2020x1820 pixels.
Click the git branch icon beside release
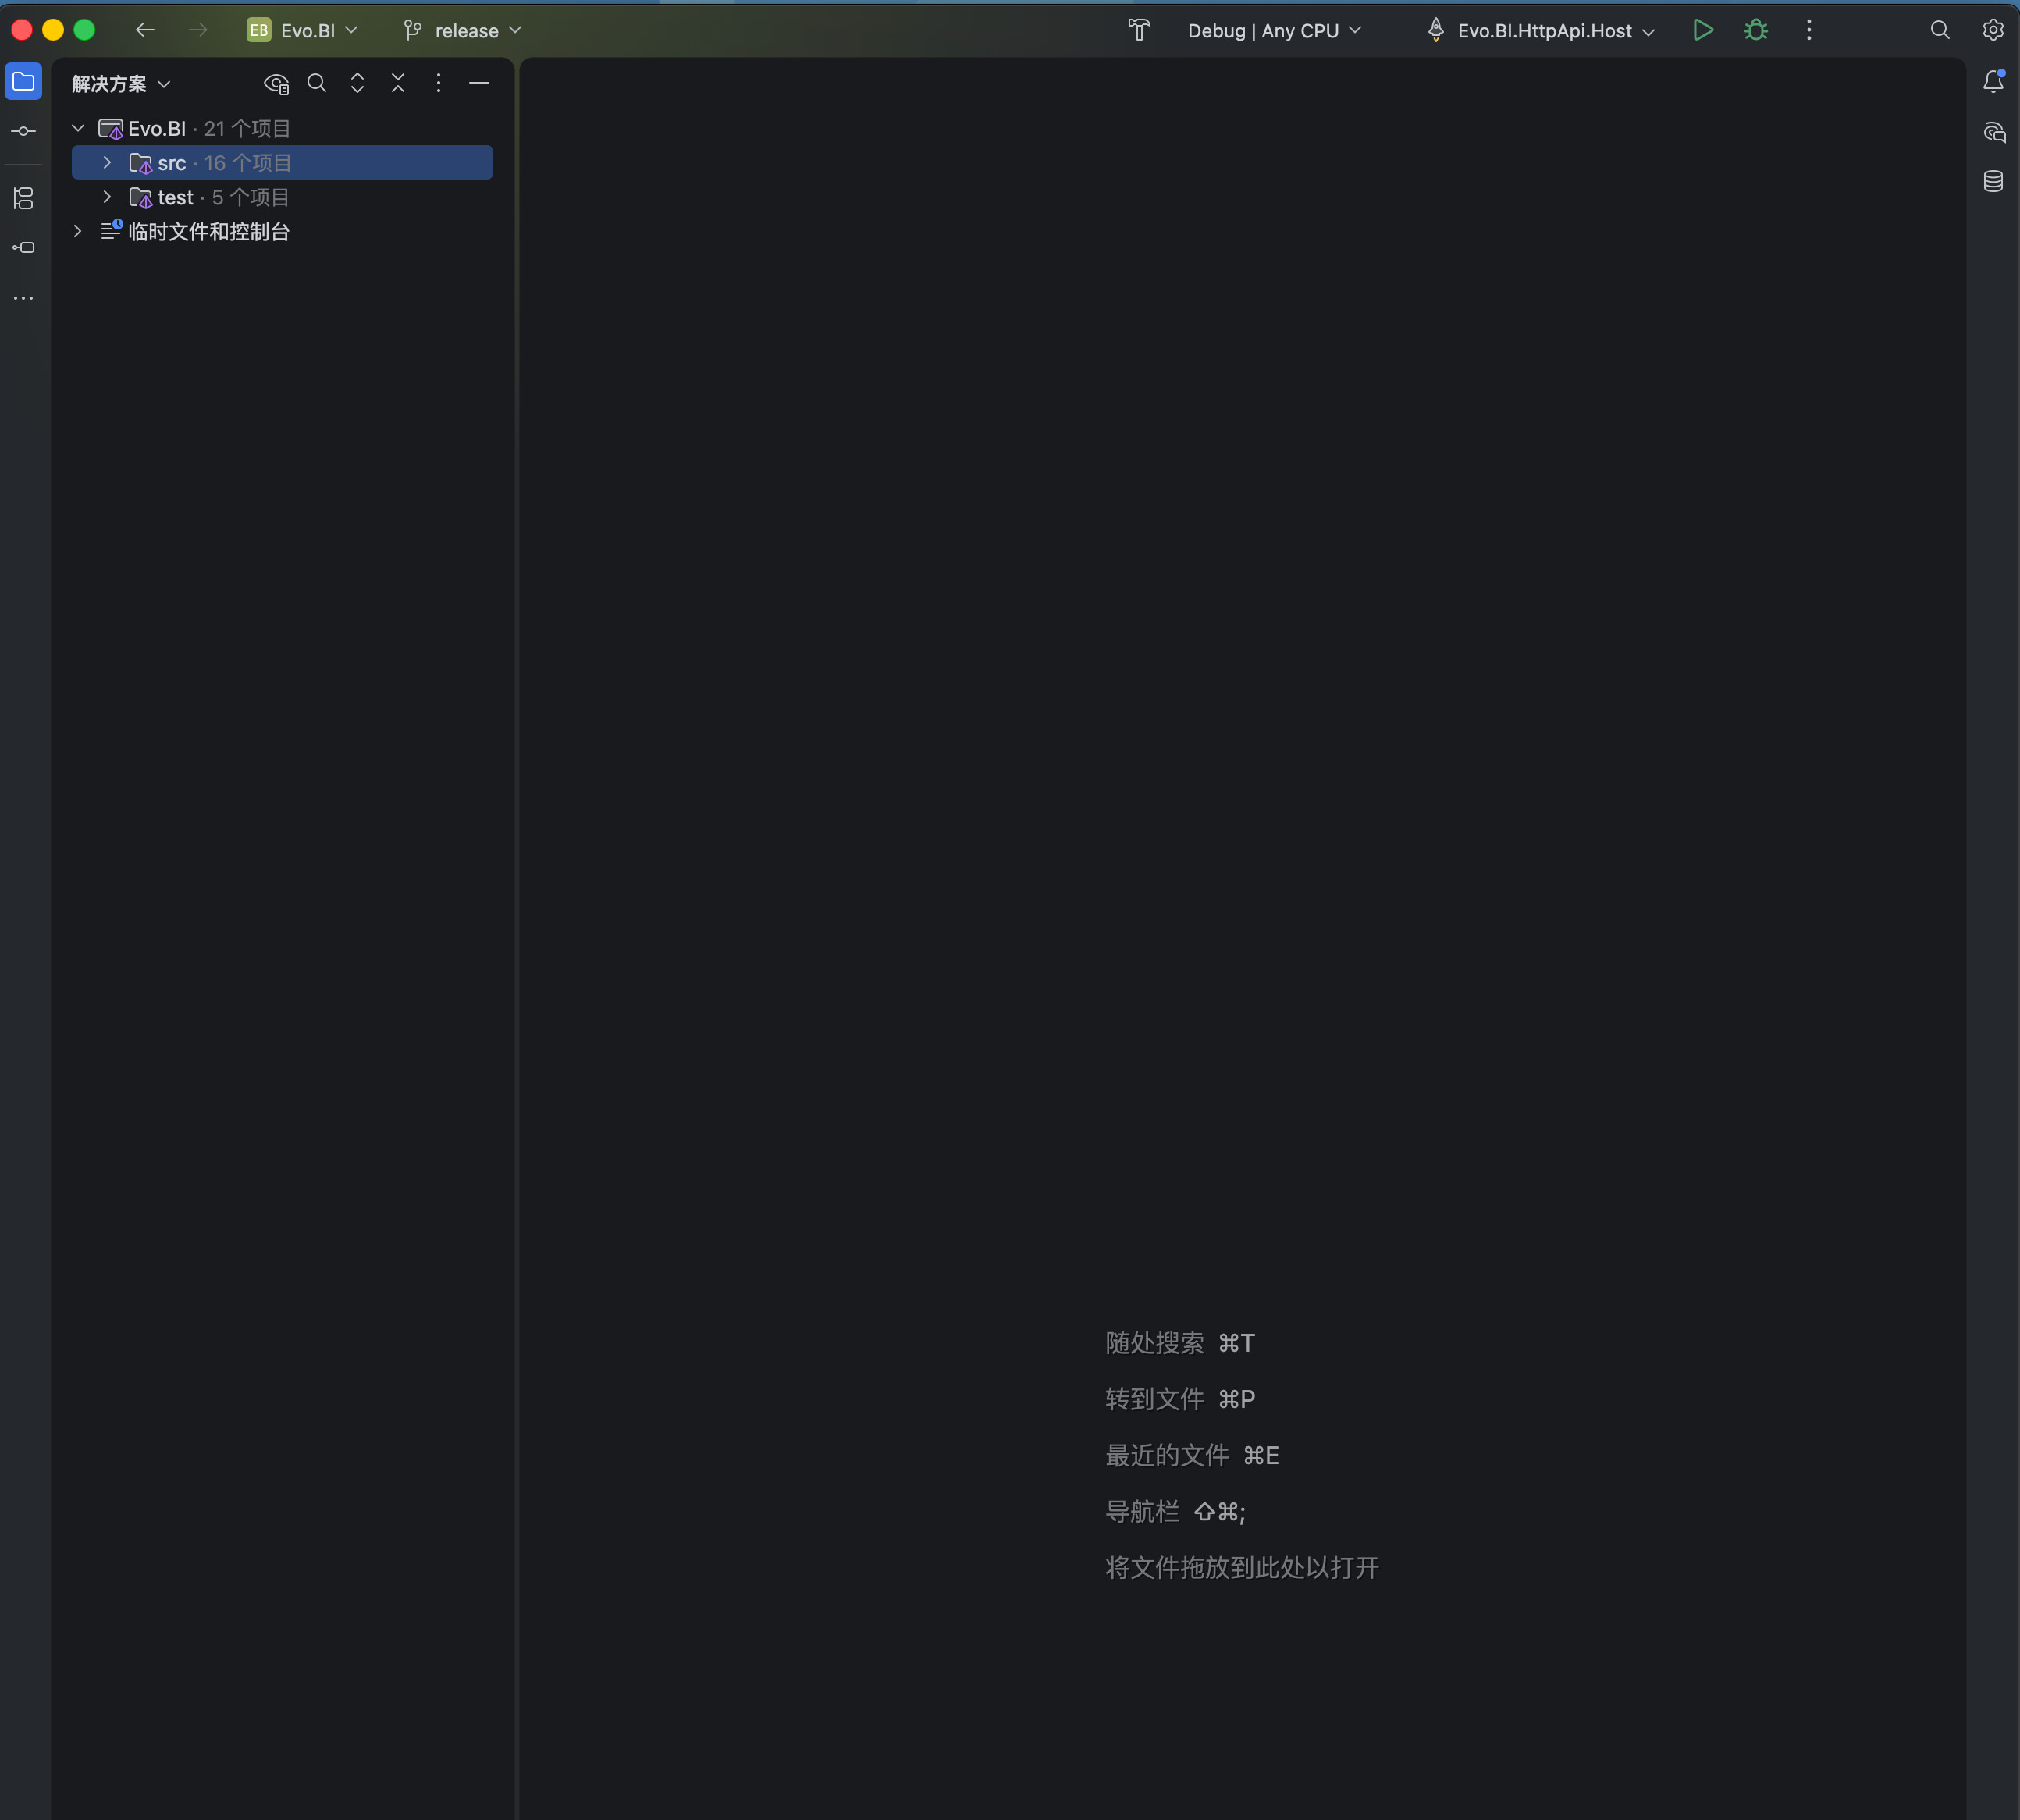click(x=412, y=30)
